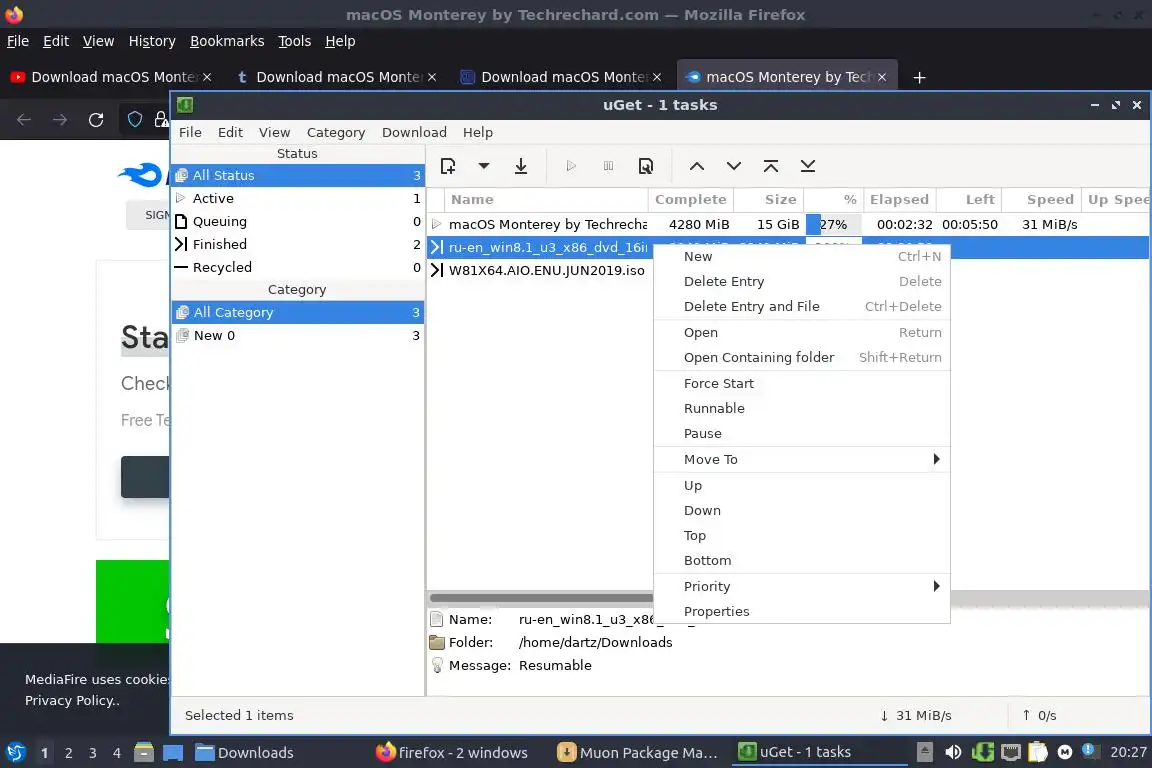Choose Delete Entry and File
This screenshot has width=1152, height=768.
point(802,306)
